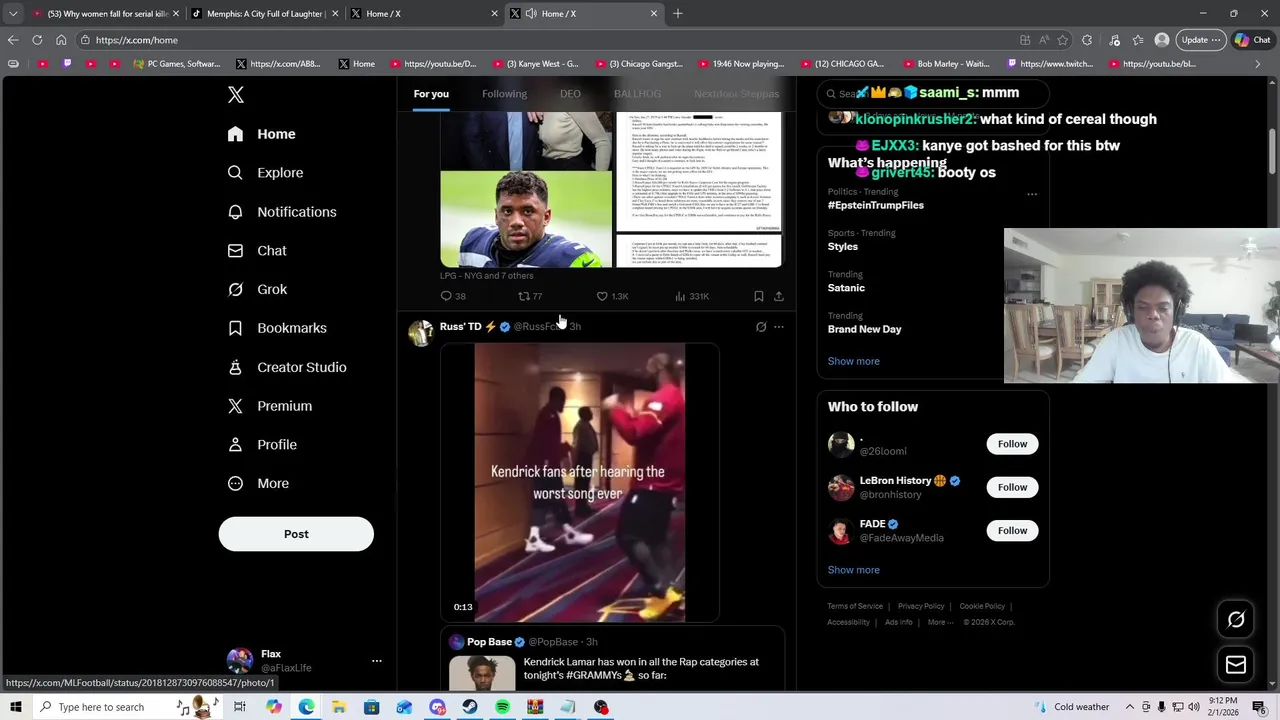Open the Copilot Chat button in toolbar
The height and width of the screenshot is (720, 1280).
(x=1253, y=40)
